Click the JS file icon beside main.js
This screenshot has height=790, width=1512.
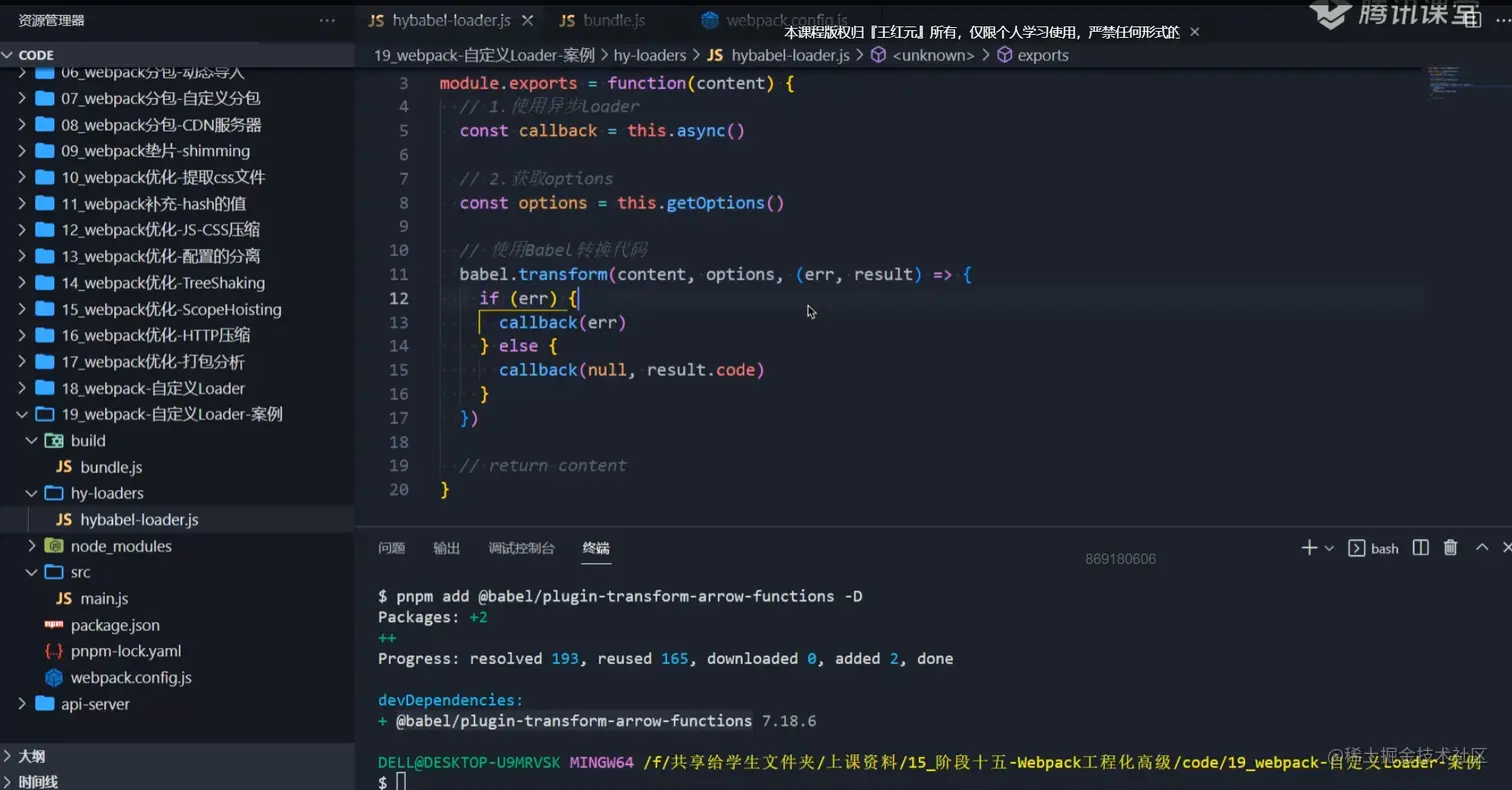(x=64, y=598)
